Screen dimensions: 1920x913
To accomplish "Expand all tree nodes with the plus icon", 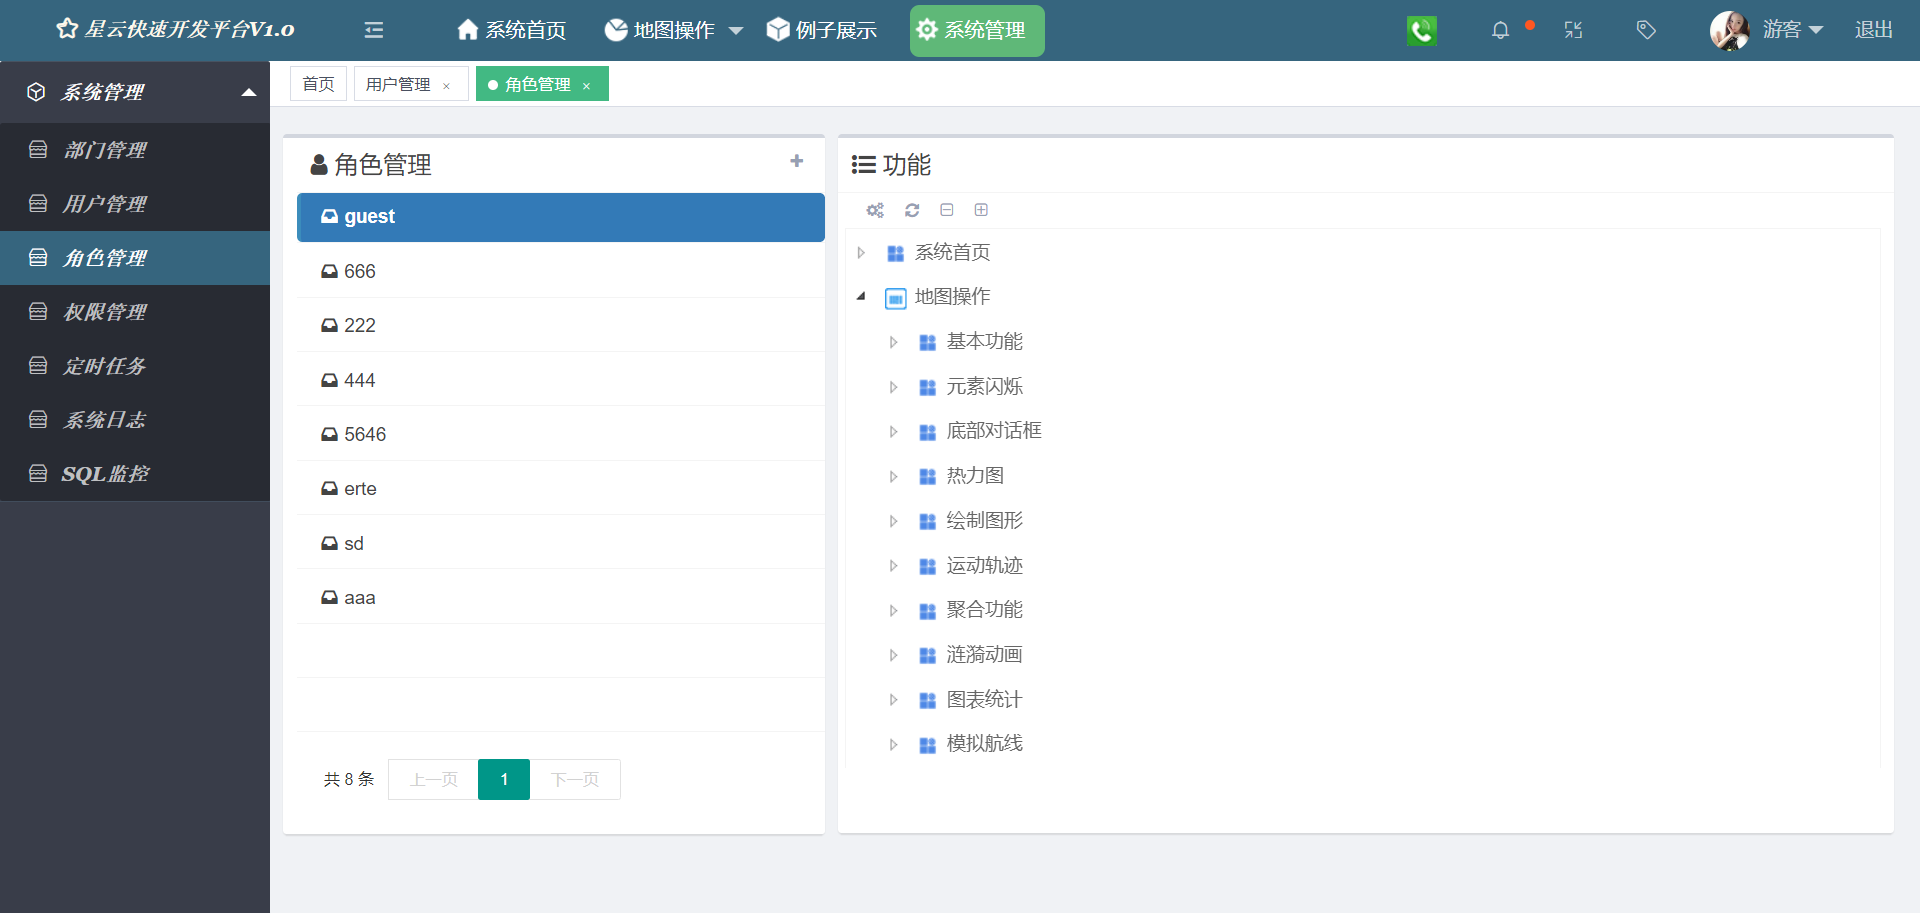I will click(981, 210).
